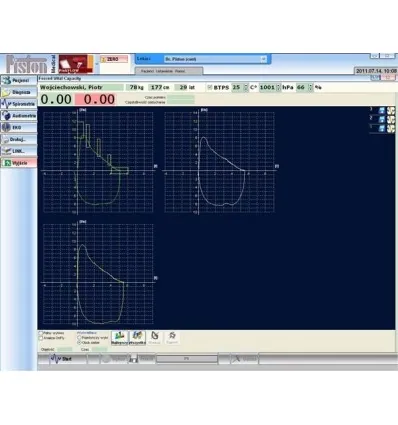Click the greyed bottom bar button right of progress
398x425 pixels.
[245, 359]
